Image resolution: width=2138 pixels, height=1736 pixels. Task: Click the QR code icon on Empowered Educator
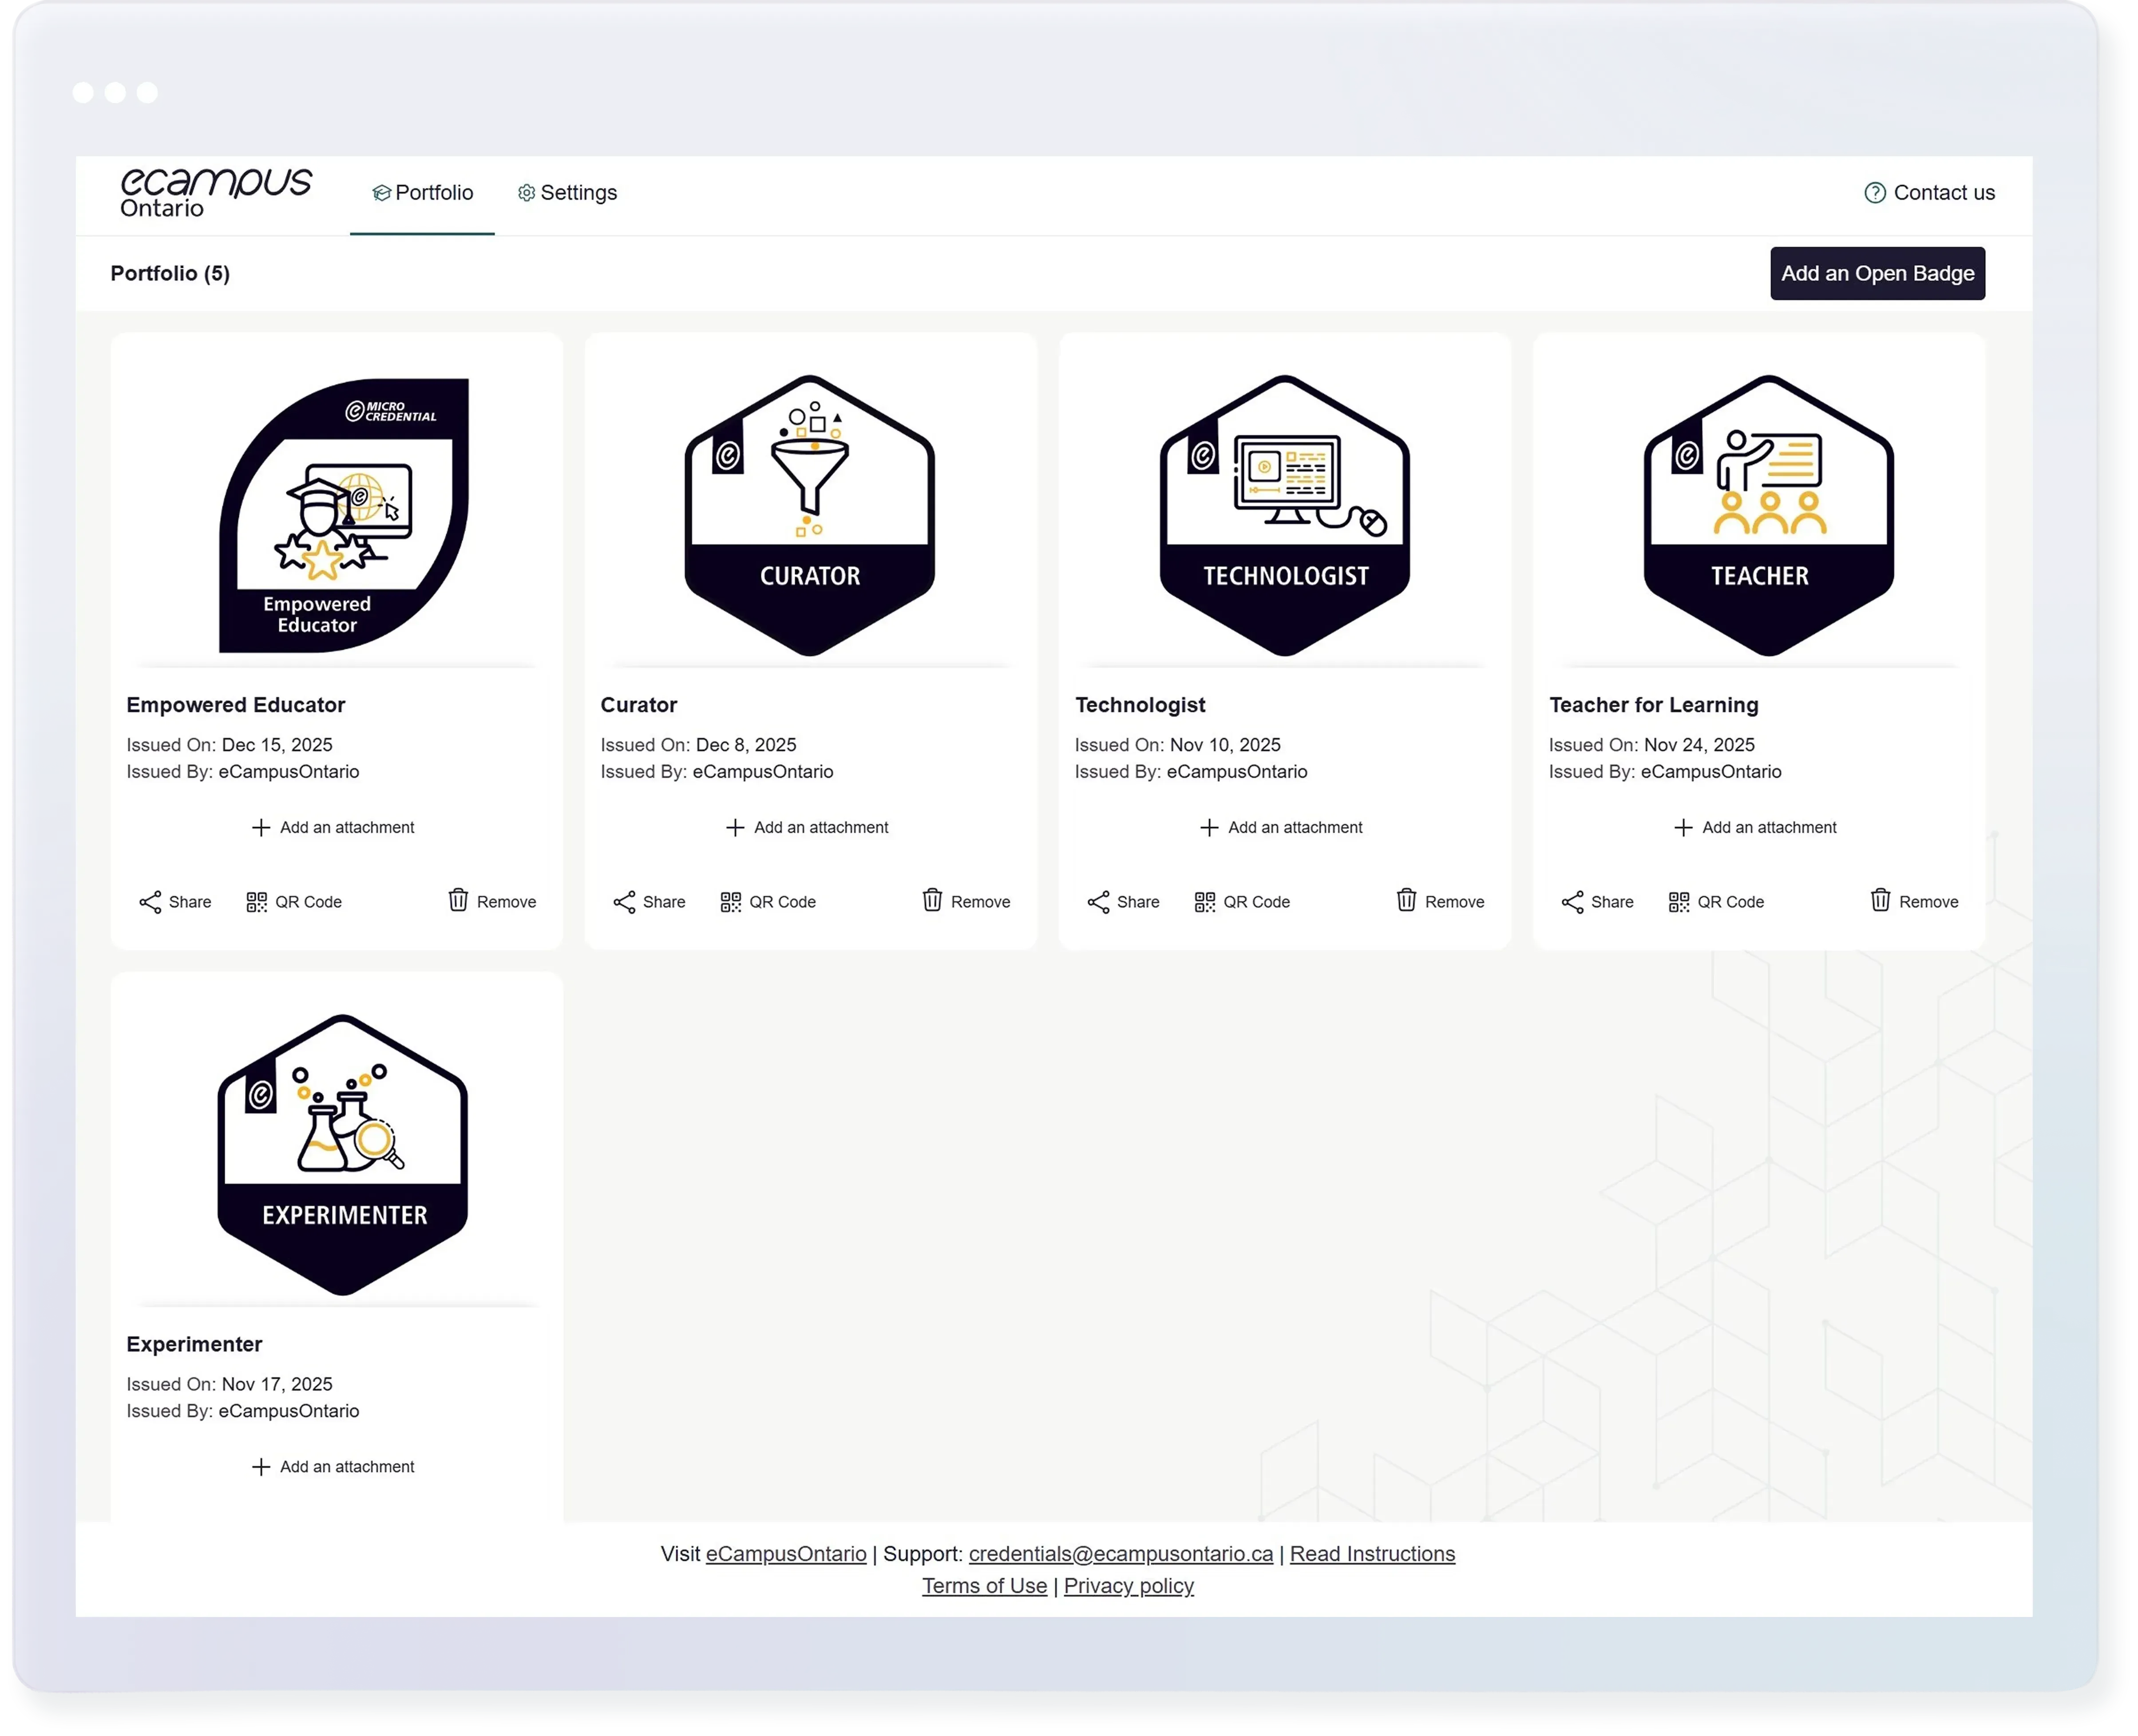coord(257,902)
